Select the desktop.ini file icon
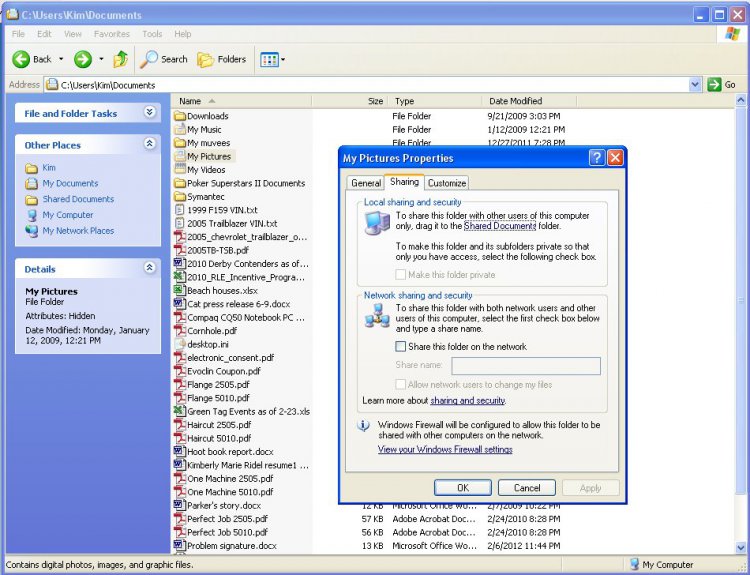Viewport: 750px width, 575px height. 180,344
